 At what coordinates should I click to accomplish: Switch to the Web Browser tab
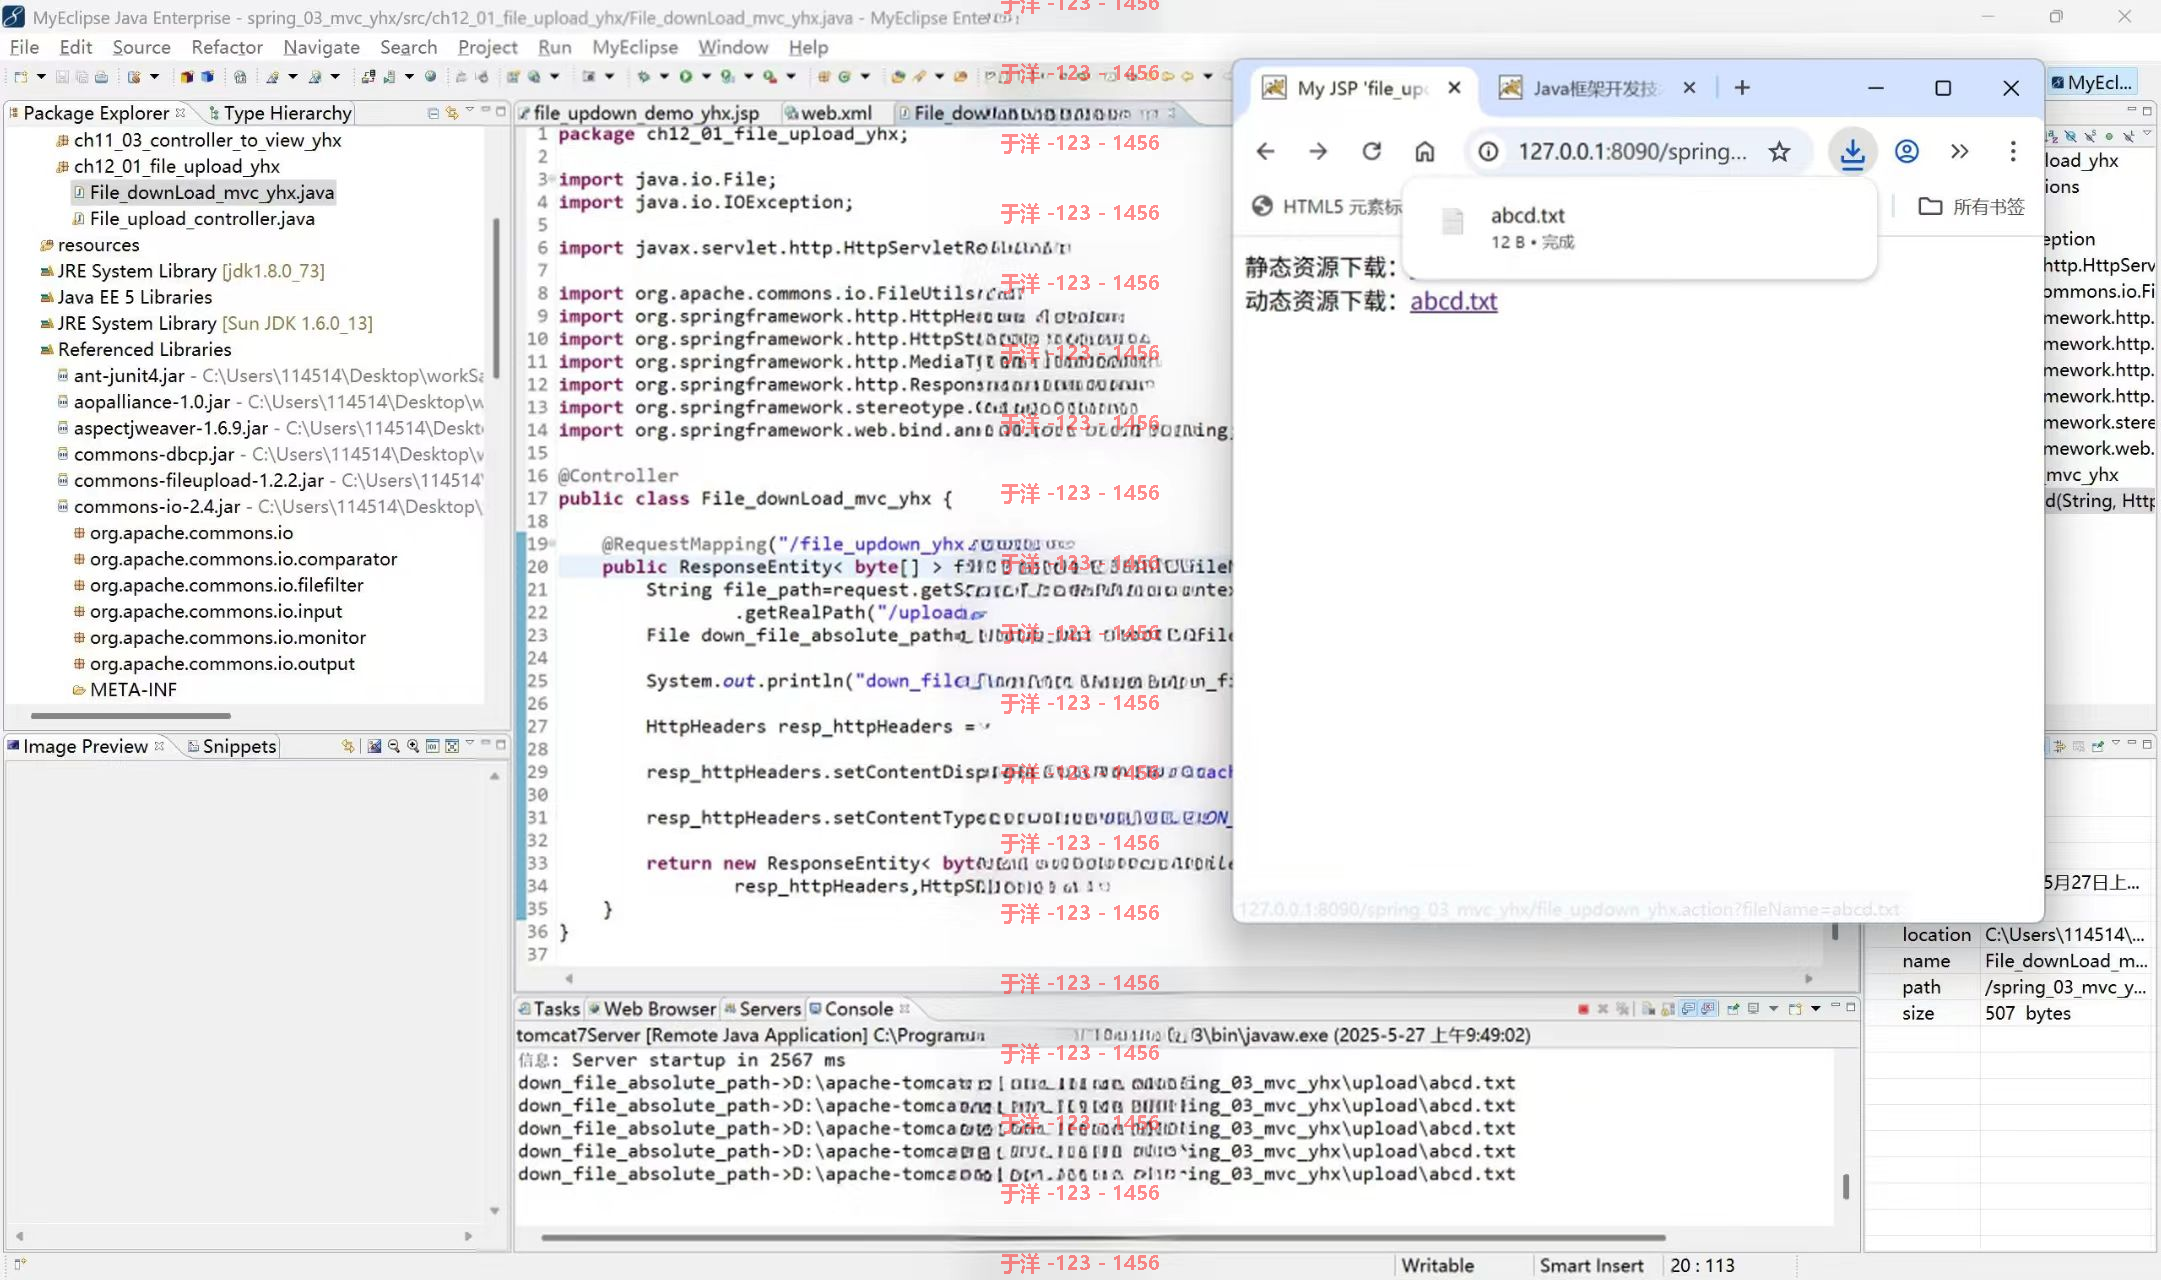(653, 1009)
